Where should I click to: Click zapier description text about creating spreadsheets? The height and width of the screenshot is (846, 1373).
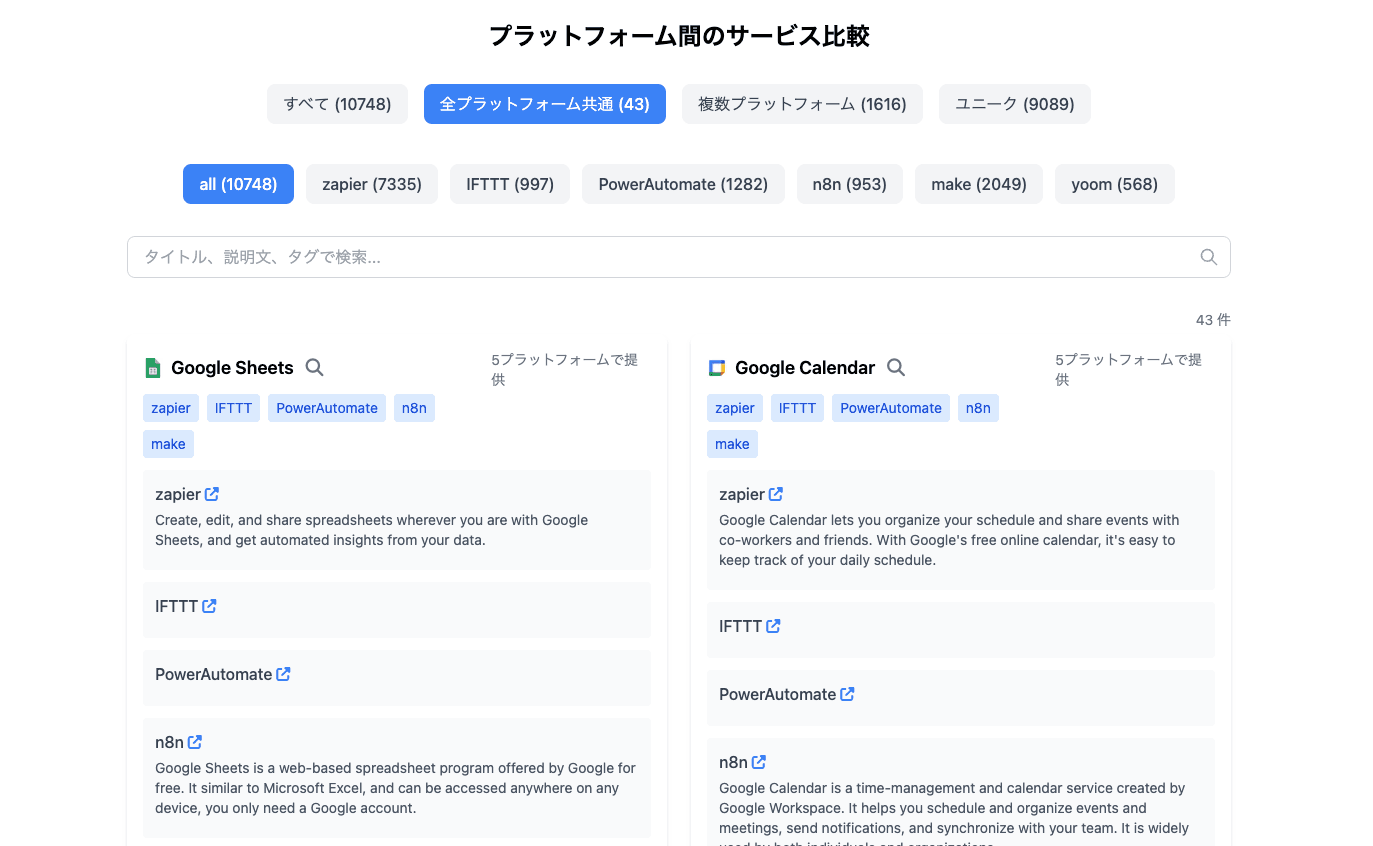372,530
